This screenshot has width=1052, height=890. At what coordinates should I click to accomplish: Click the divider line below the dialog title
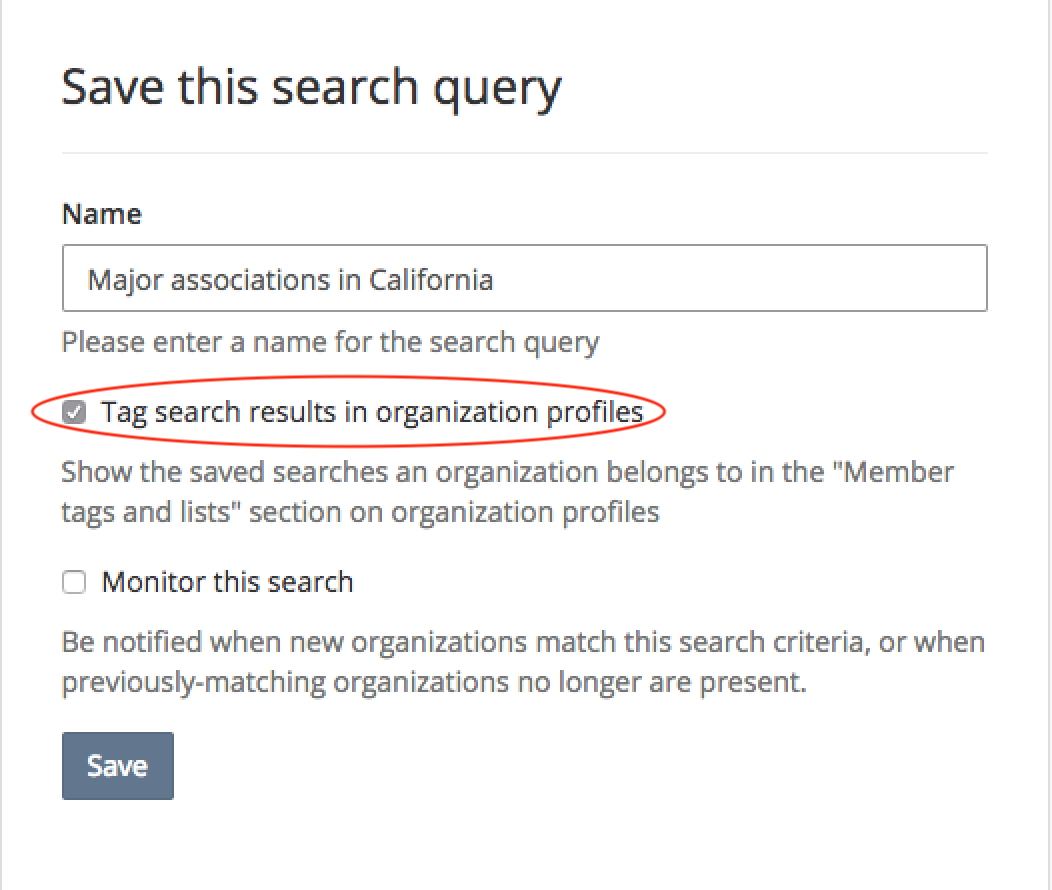coord(524,153)
